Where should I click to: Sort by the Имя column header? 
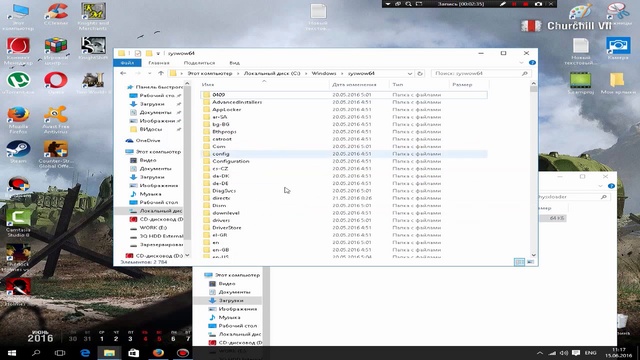tap(208, 84)
